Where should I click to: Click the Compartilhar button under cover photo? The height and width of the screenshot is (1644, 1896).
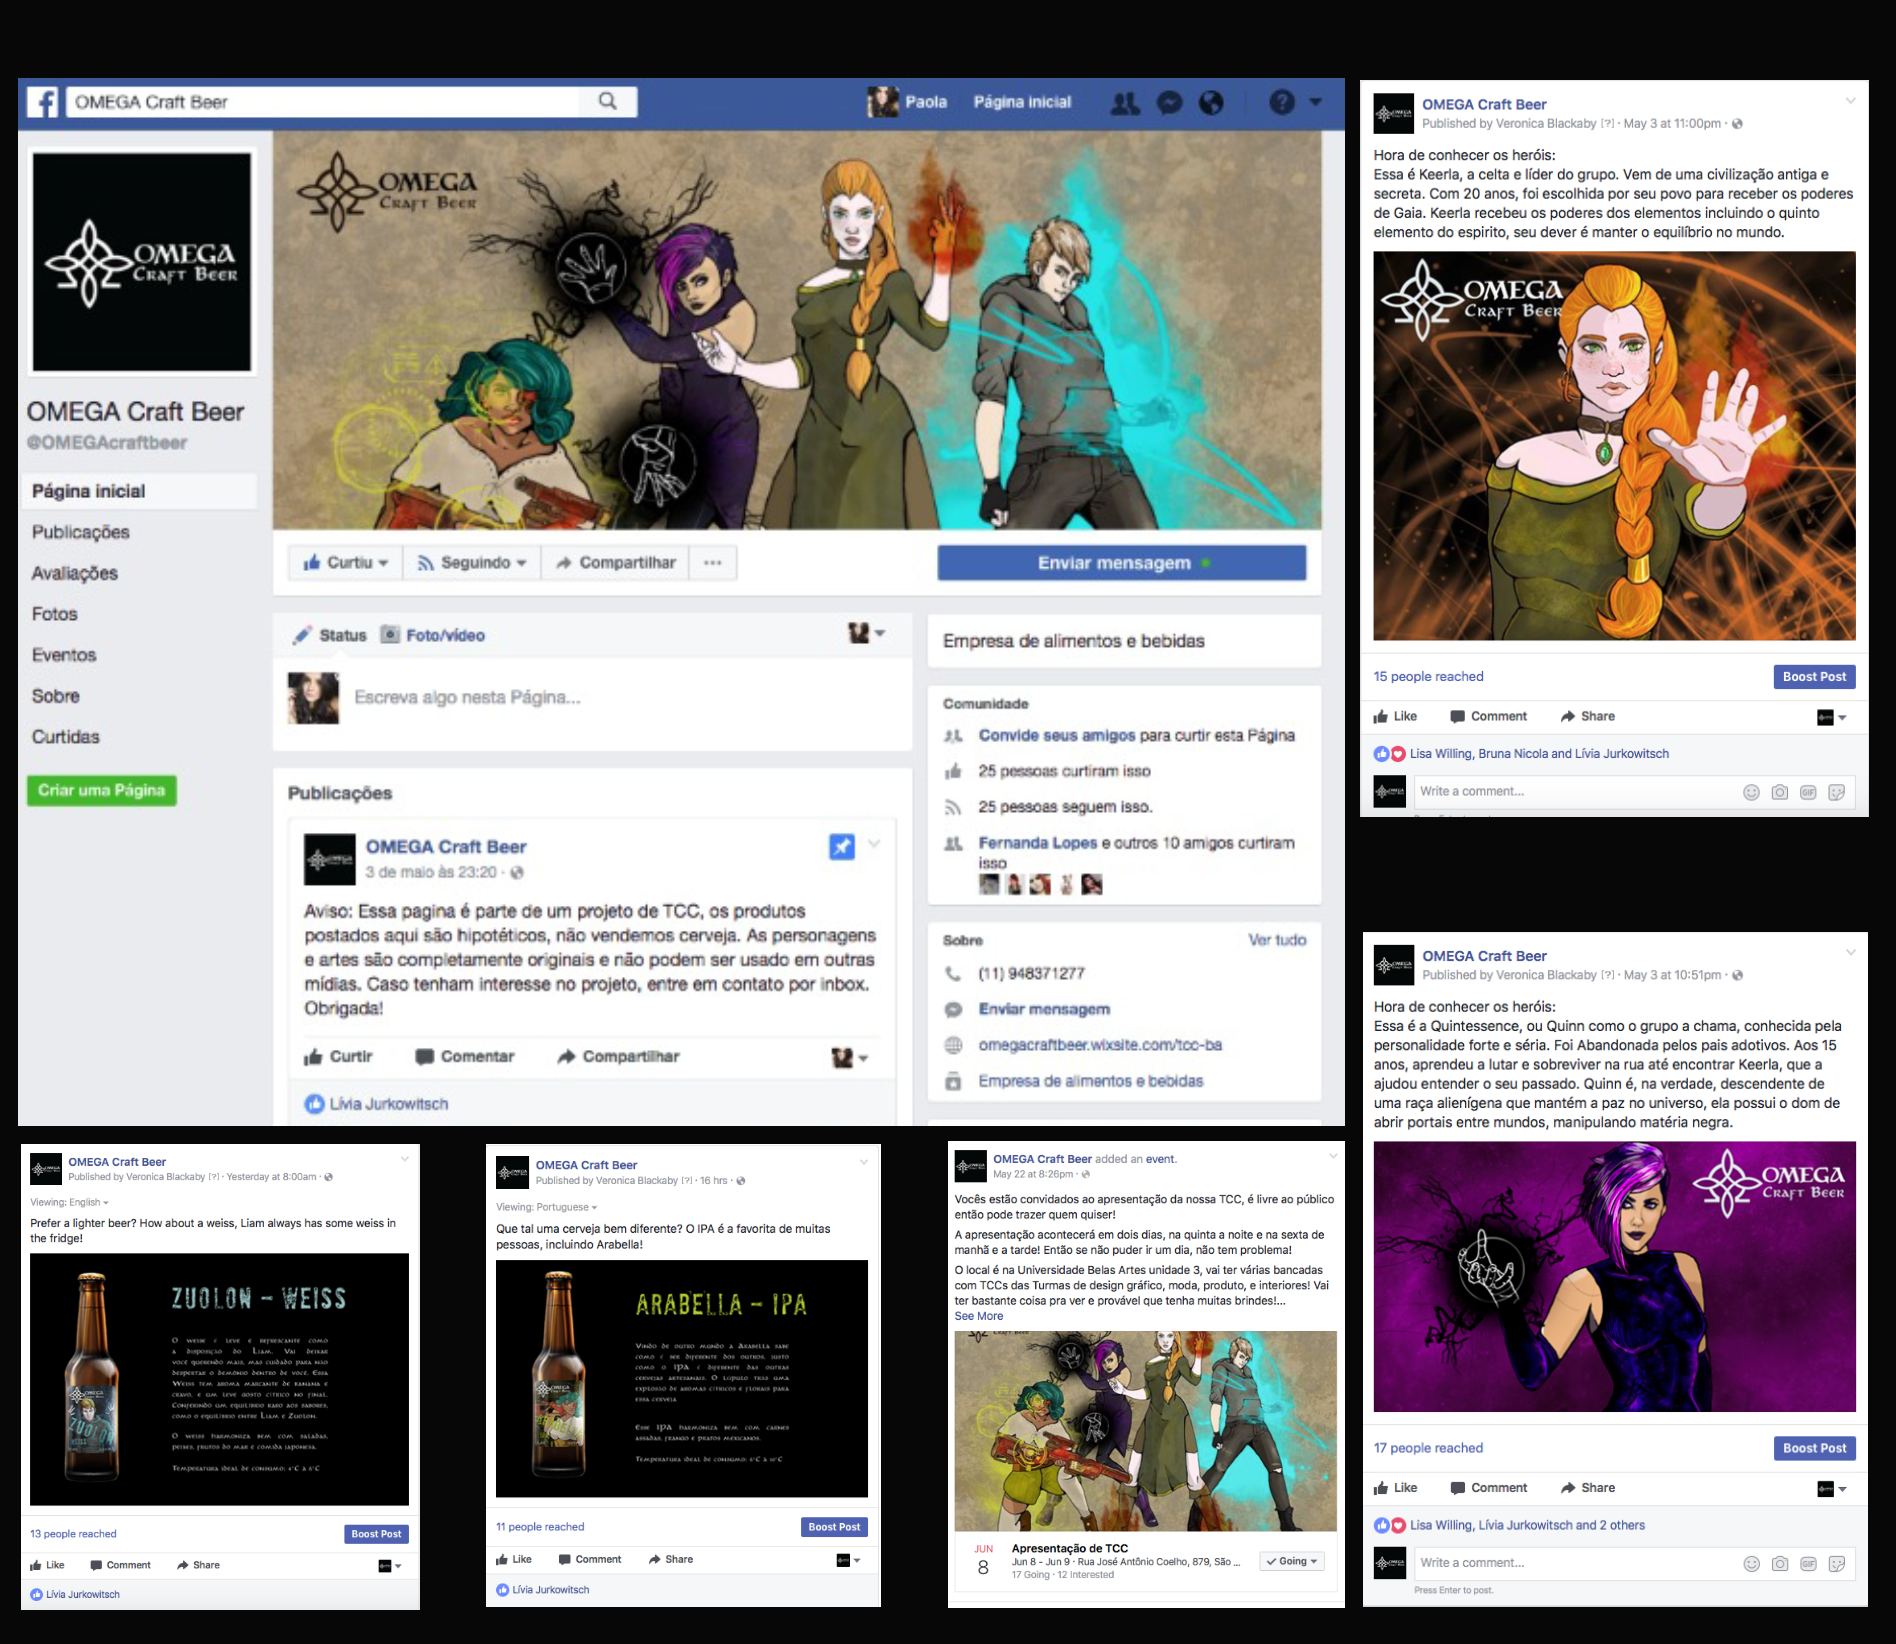pos(616,563)
